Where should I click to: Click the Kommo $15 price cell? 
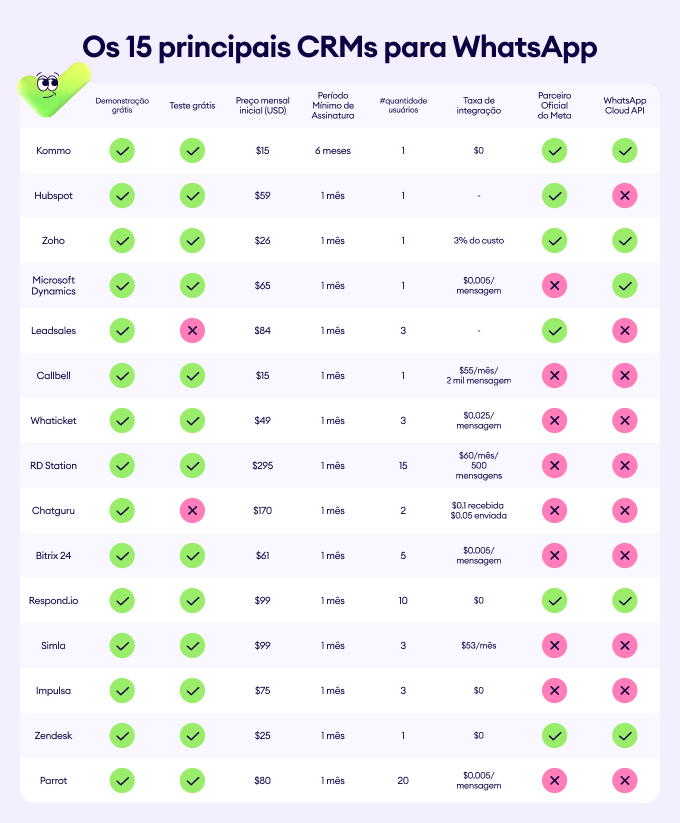pyautogui.click(x=262, y=151)
